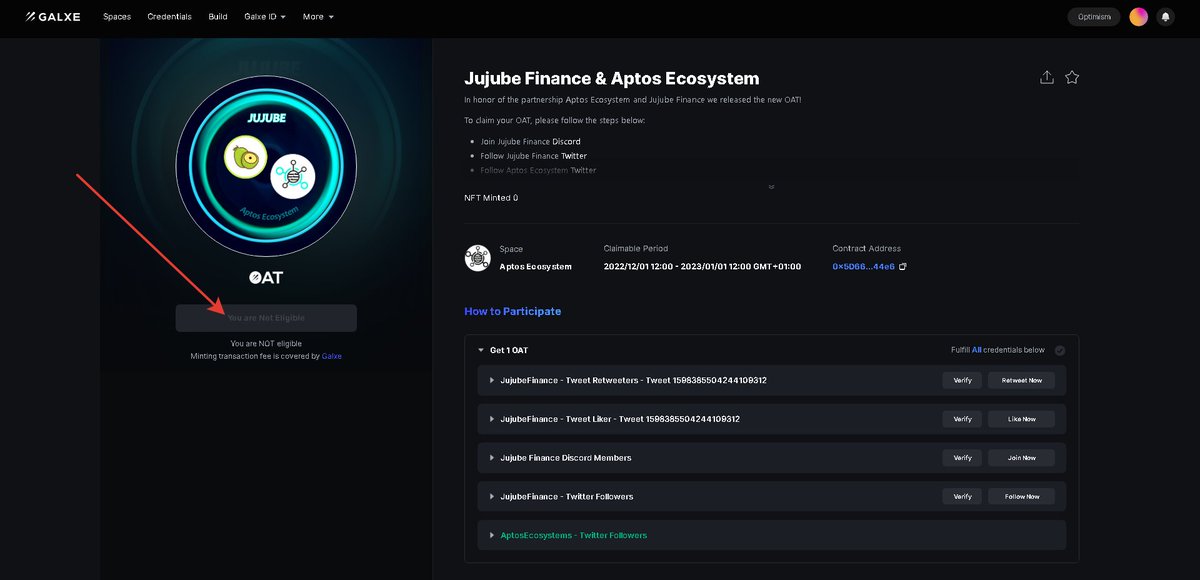Star the Jujube Finance campaign
Viewport: 1200px width, 580px height.
point(1072,76)
